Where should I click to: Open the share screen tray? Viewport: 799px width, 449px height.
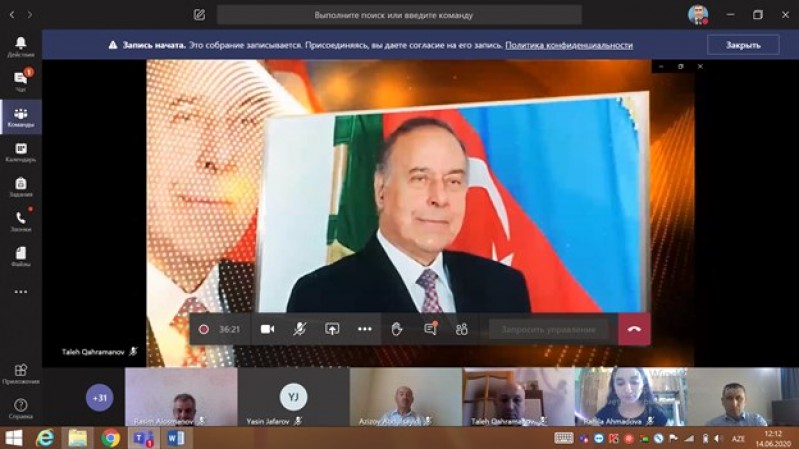click(332, 329)
